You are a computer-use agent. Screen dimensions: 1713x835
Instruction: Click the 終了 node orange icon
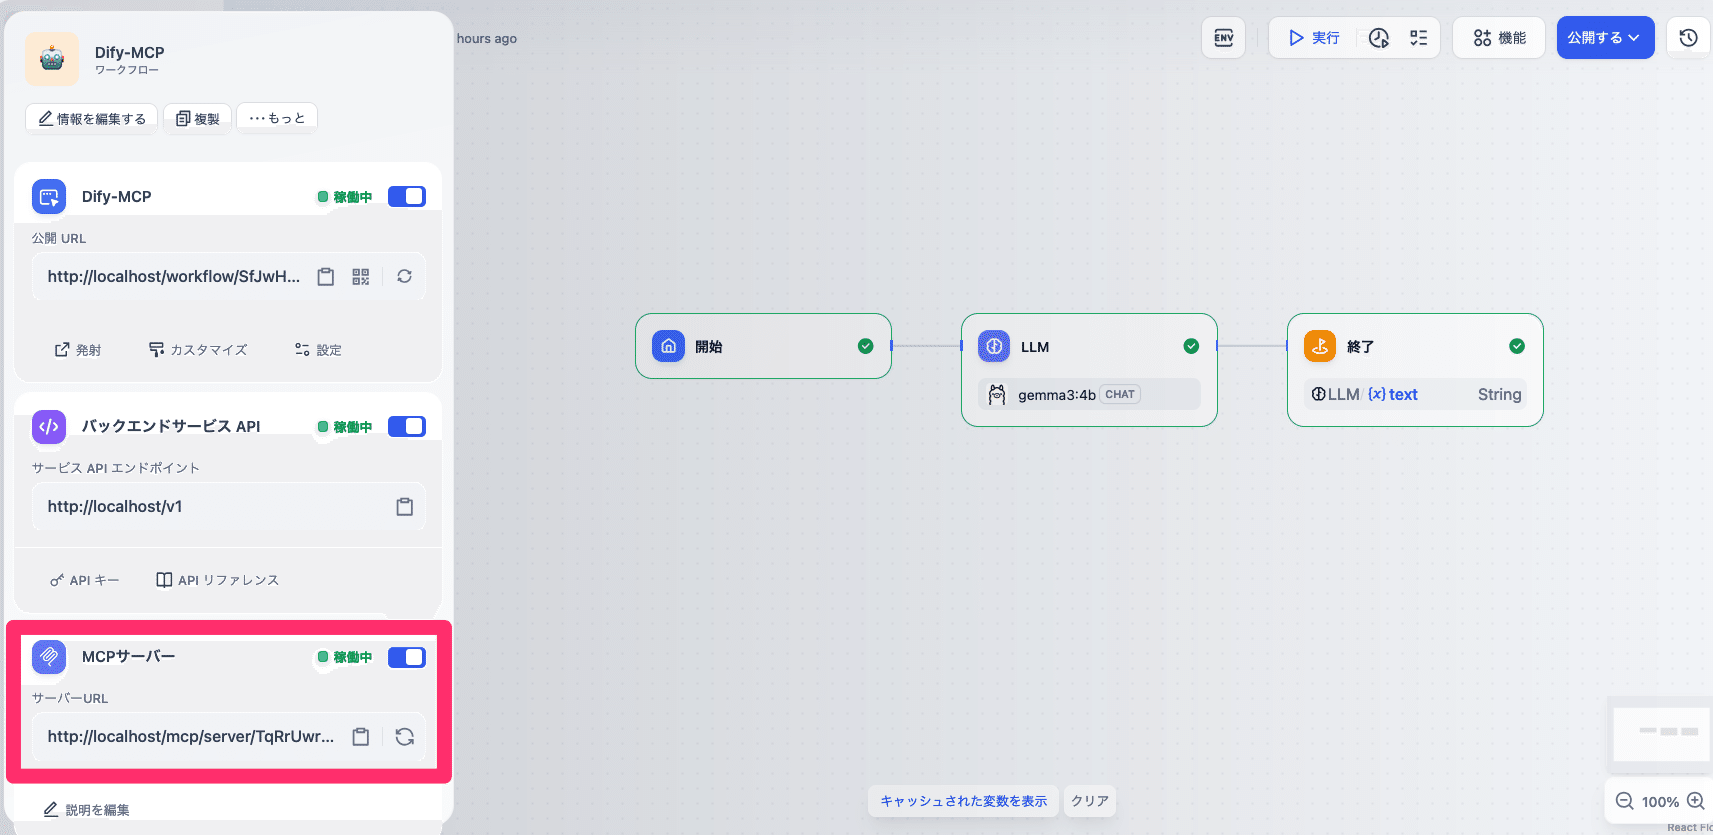point(1320,346)
